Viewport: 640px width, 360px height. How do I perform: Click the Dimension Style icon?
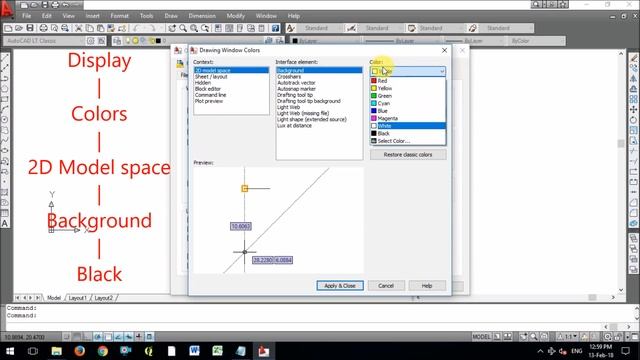pos(351,28)
